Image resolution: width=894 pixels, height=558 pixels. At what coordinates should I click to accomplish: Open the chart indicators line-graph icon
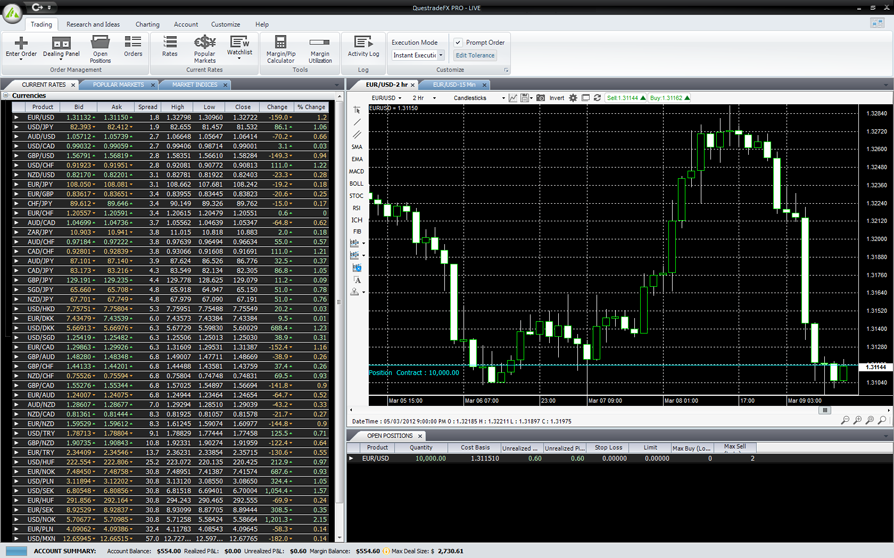[x=513, y=98]
